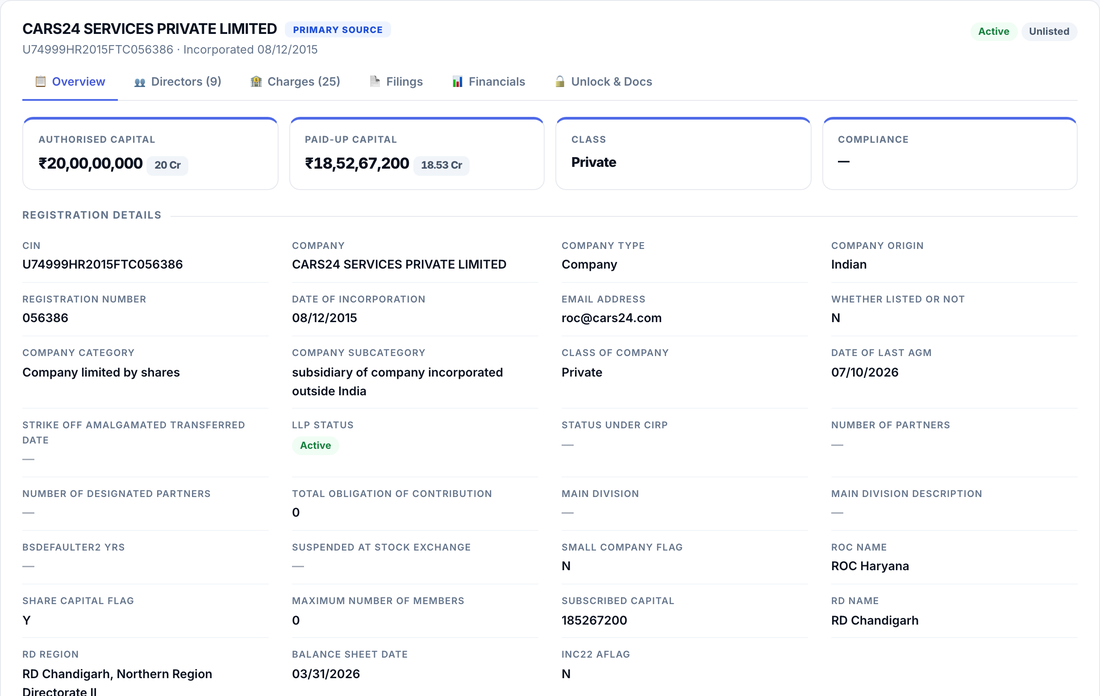Click Company limited by shares value

(101, 373)
